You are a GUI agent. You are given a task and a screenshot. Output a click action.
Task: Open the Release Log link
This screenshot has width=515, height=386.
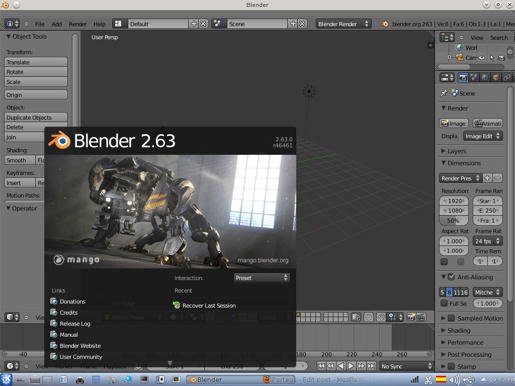[70, 323]
